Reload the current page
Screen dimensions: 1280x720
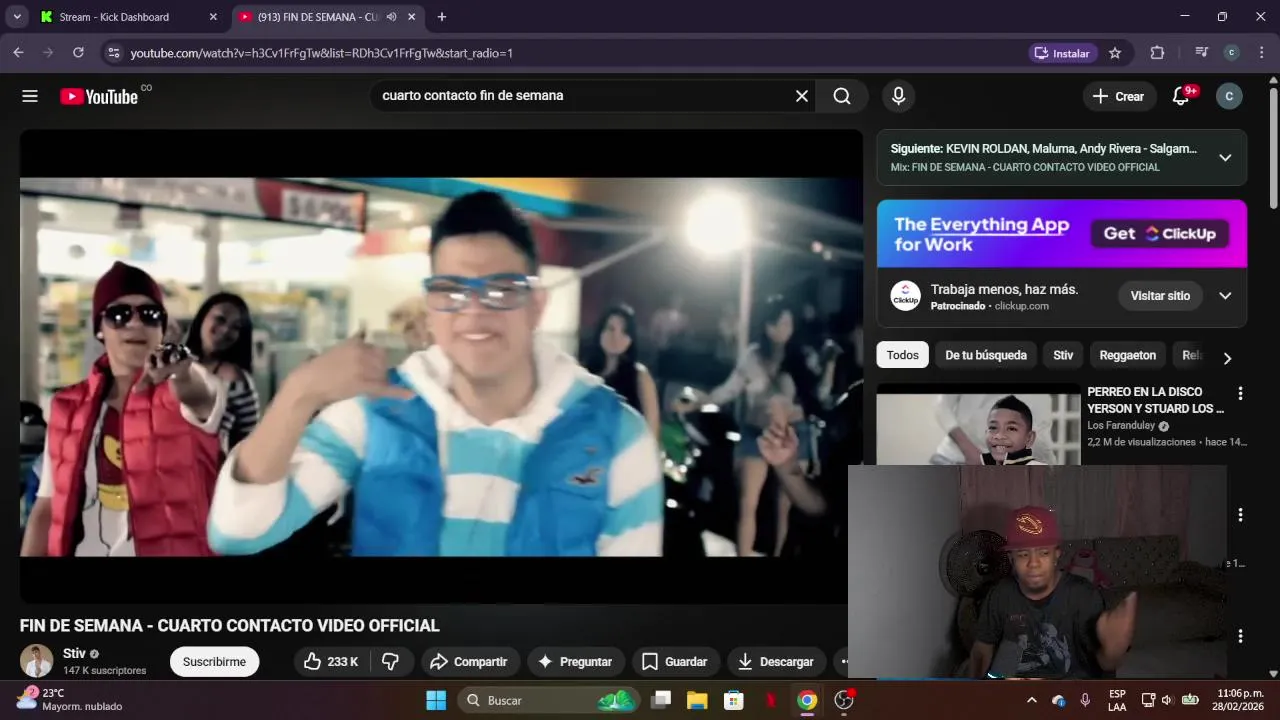tap(78, 53)
